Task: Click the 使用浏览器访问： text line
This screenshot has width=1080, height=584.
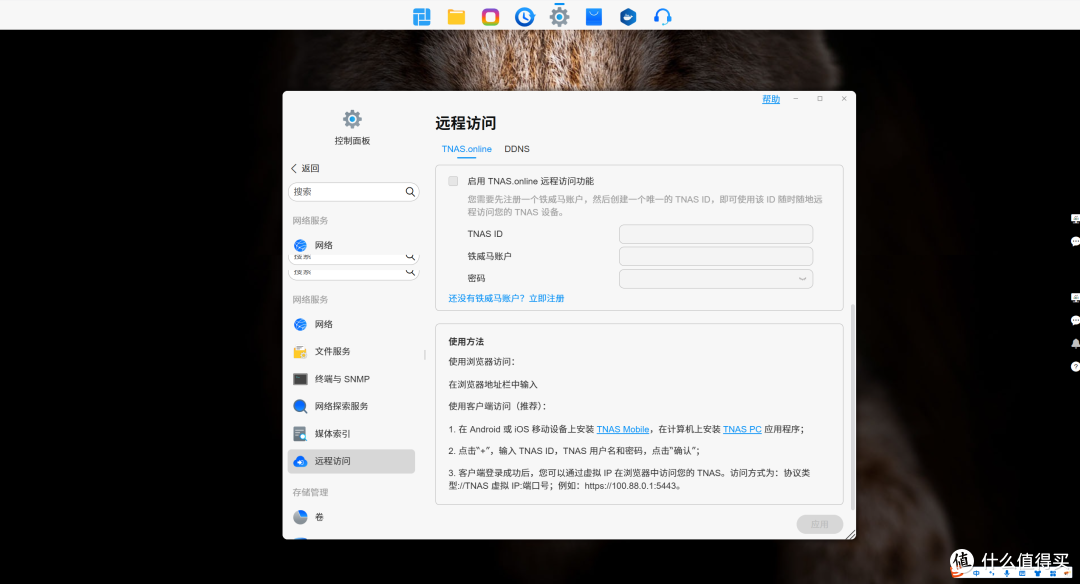Action: [x=481, y=362]
